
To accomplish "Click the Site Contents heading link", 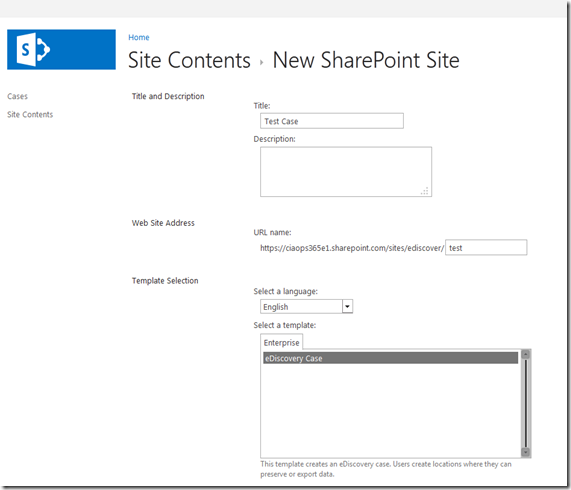I will point(189,60).
